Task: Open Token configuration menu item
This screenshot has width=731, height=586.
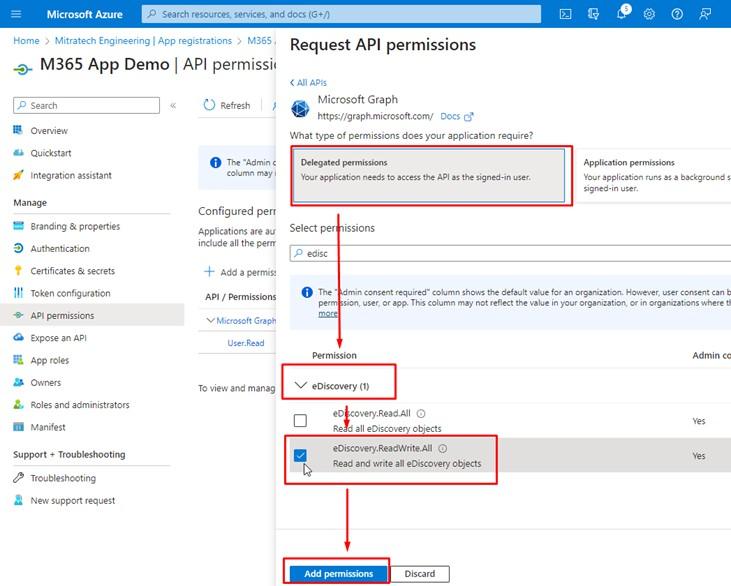Action: pyautogui.click(x=70, y=293)
